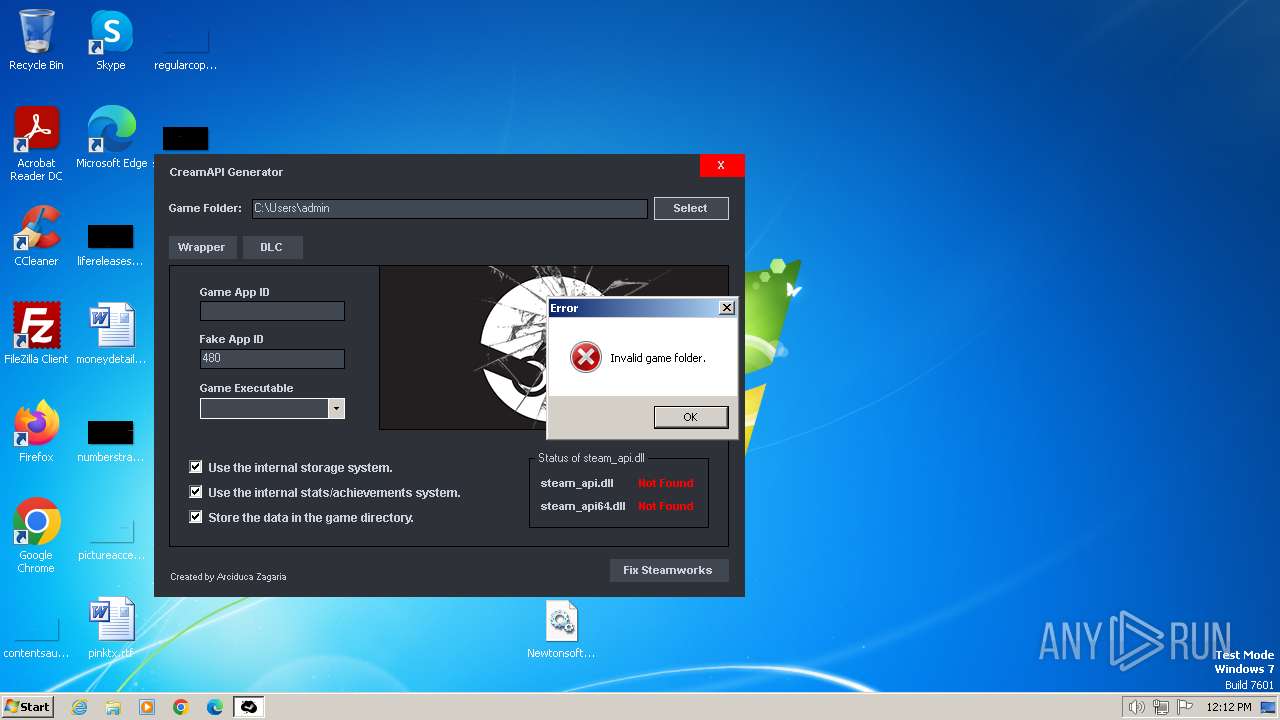Switch to the Wrapper tab
The height and width of the screenshot is (720, 1280).
point(202,247)
